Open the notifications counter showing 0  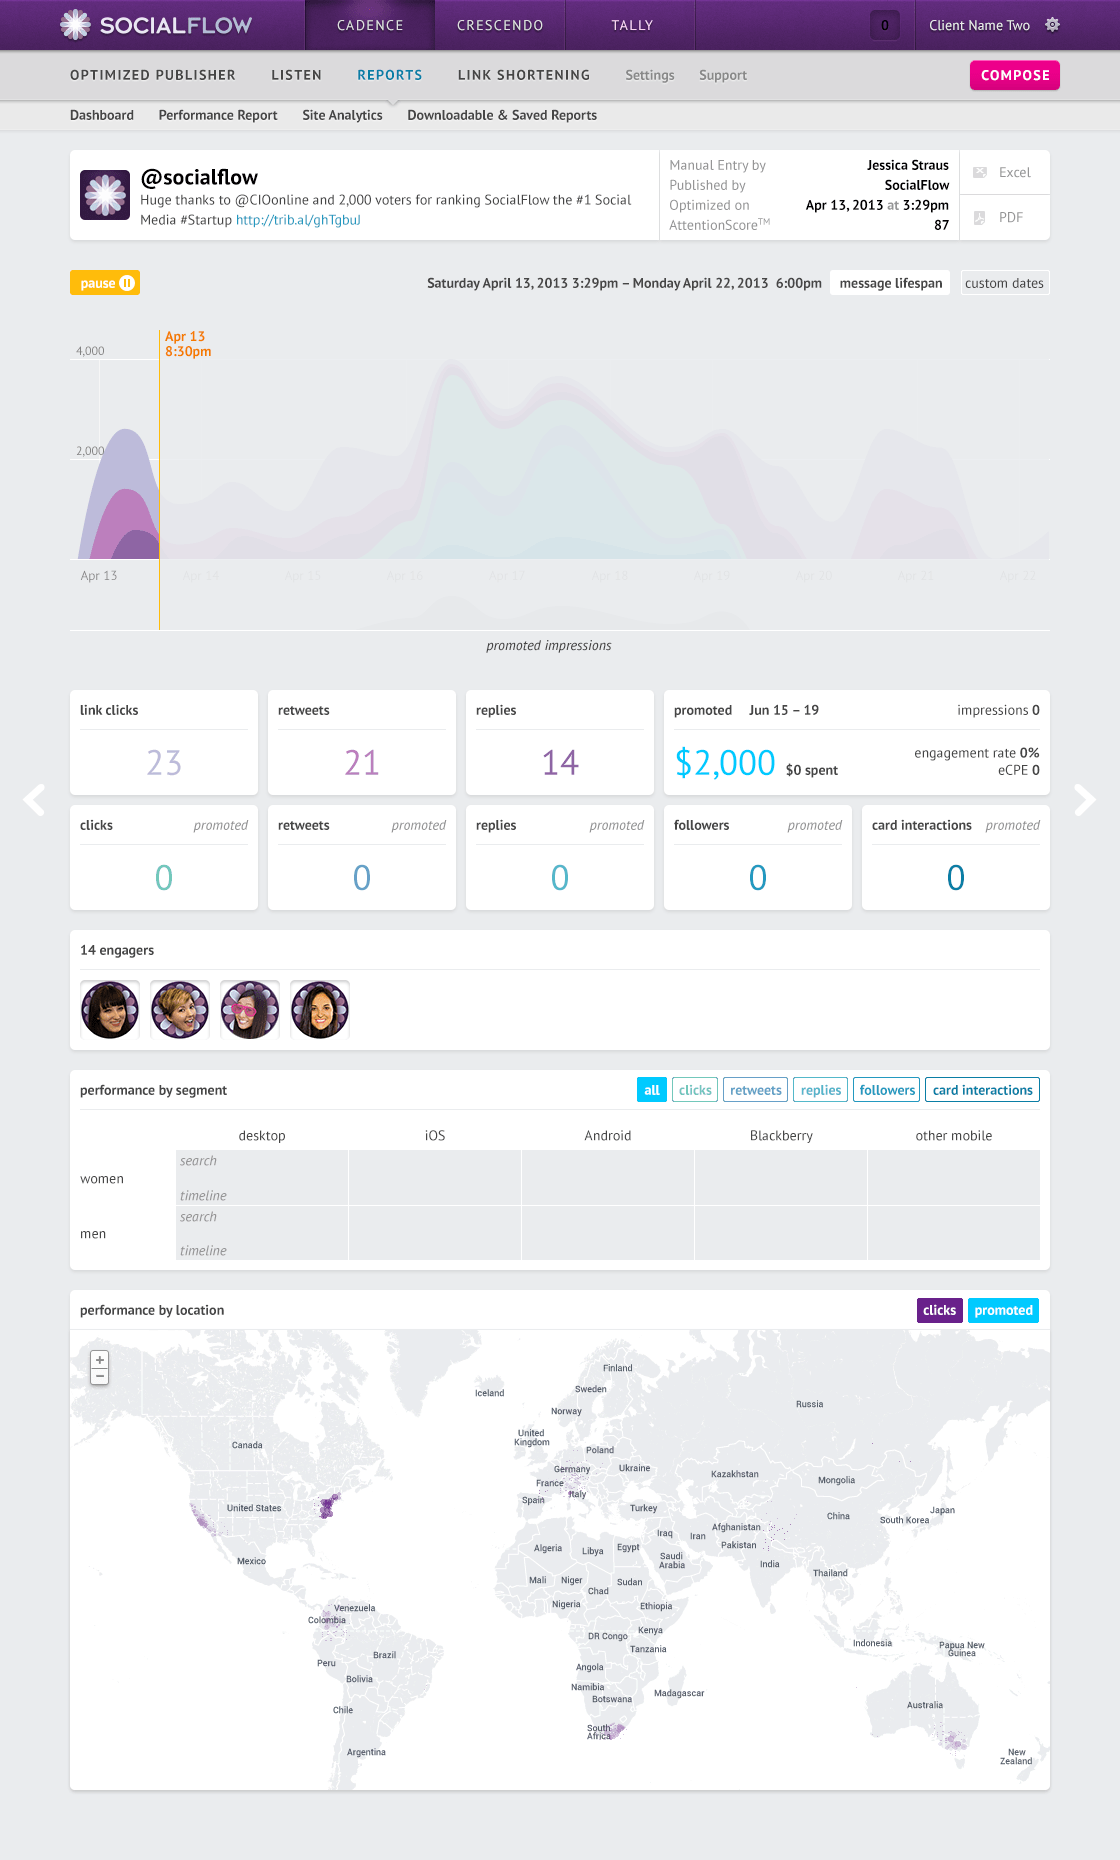point(885,25)
